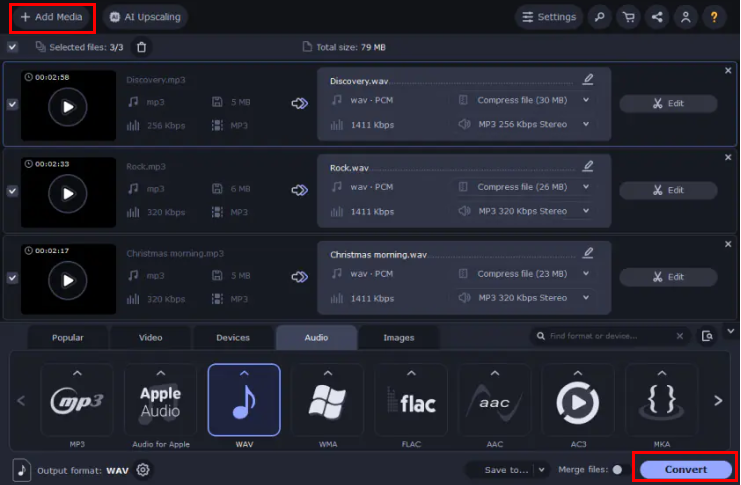Switch to the Video tab
This screenshot has width=741, height=485.
point(150,338)
